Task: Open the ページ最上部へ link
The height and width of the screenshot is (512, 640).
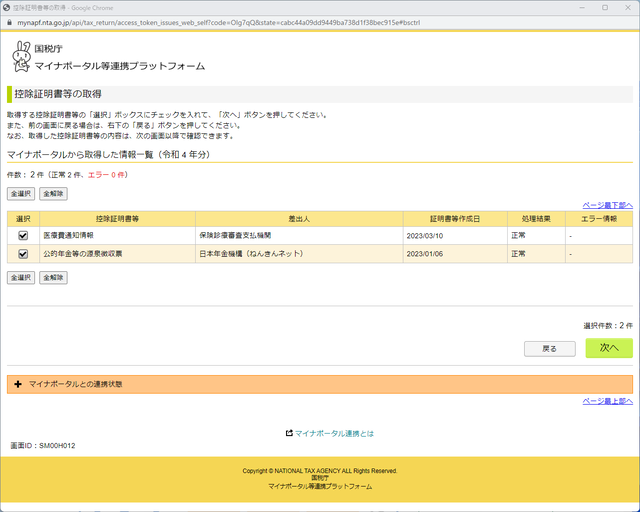Action: [x=607, y=401]
